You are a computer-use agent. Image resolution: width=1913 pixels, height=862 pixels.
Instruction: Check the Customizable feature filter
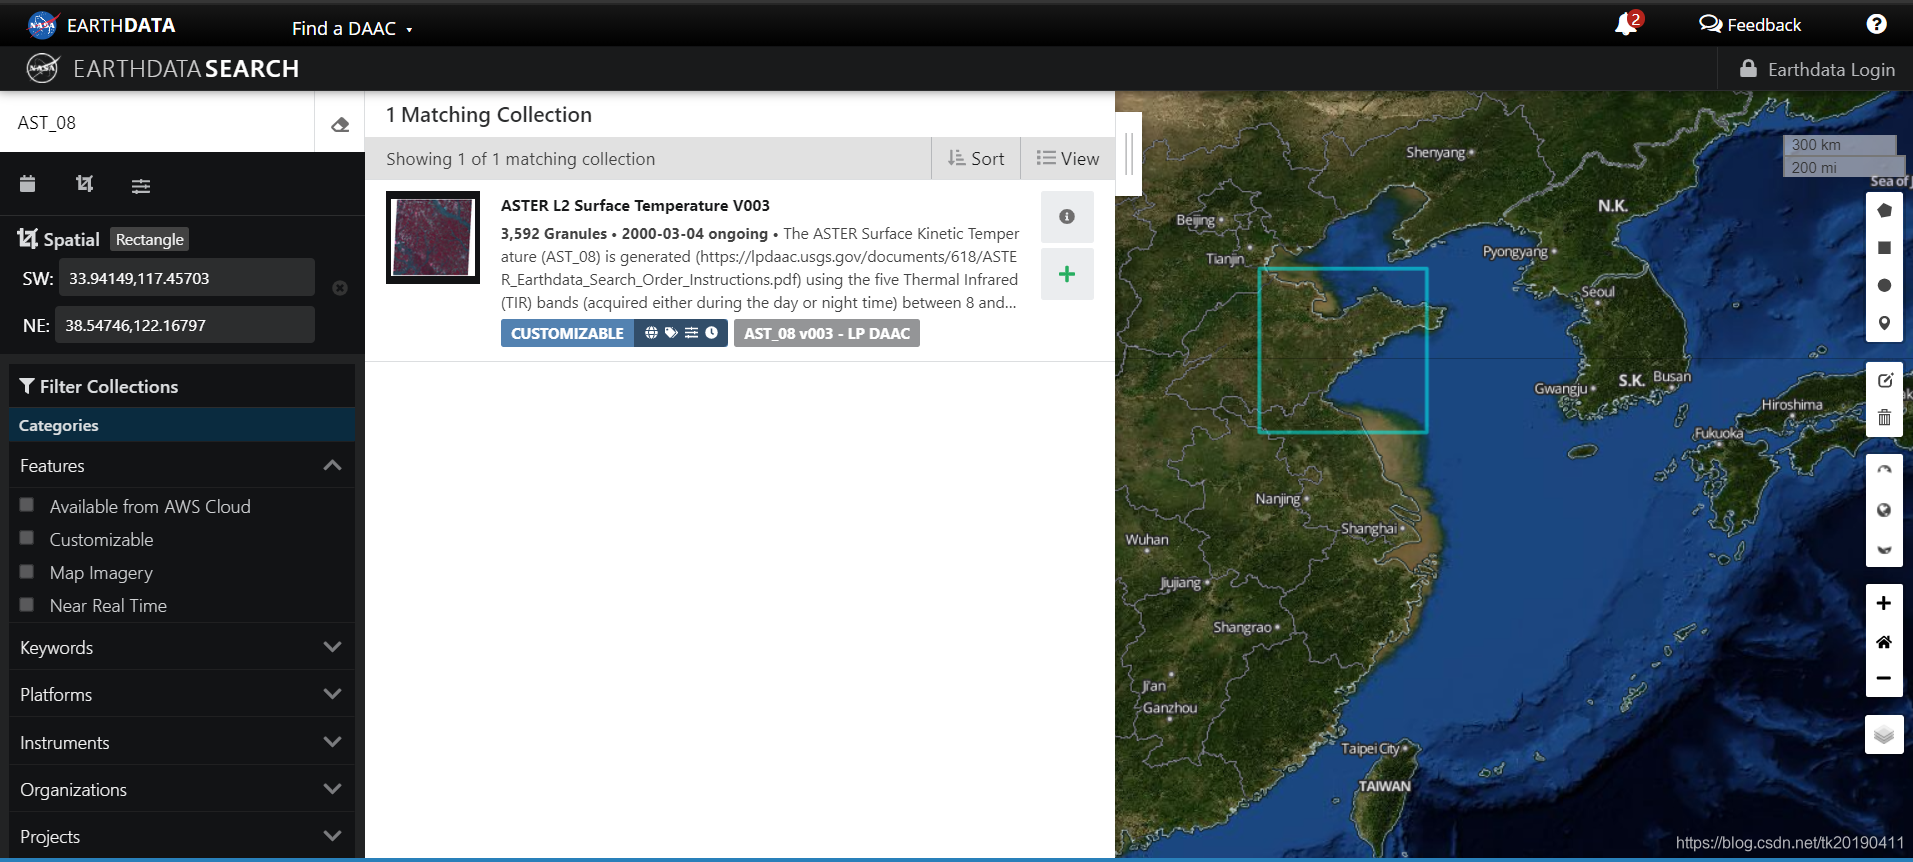click(27, 538)
